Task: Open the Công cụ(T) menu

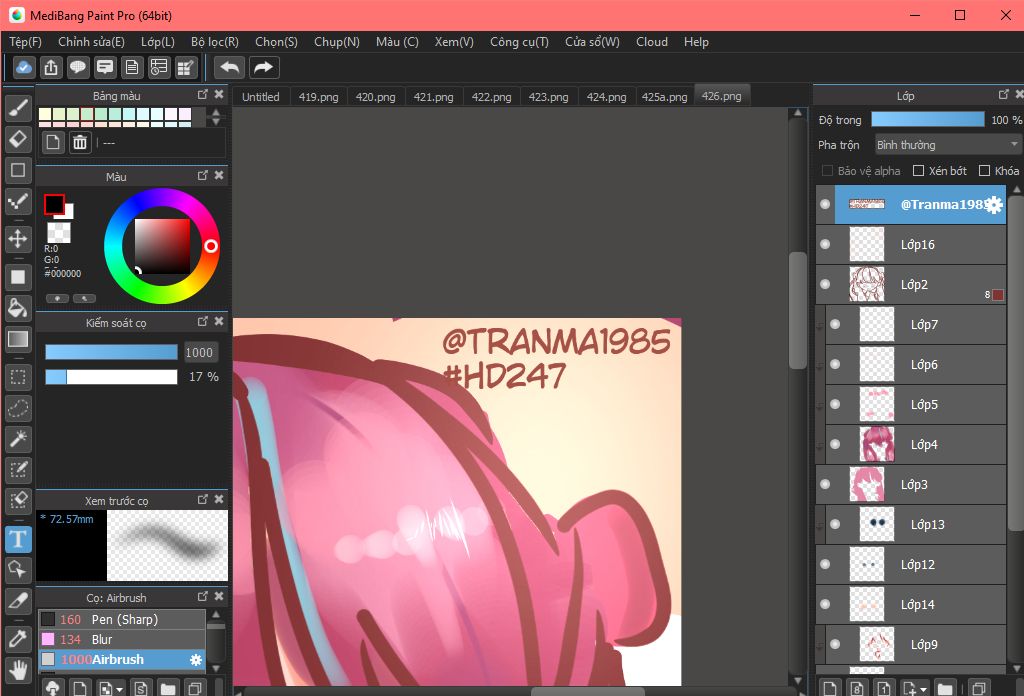Action: pyautogui.click(x=519, y=42)
